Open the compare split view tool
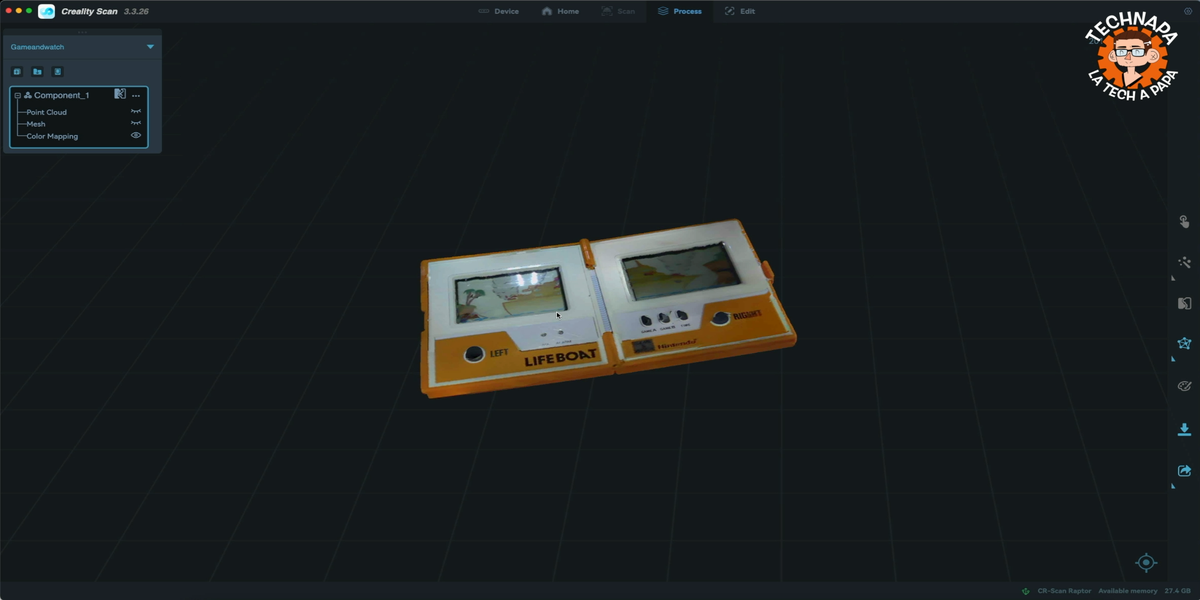The image size is (1200, 600). (x=1184, y=303)
